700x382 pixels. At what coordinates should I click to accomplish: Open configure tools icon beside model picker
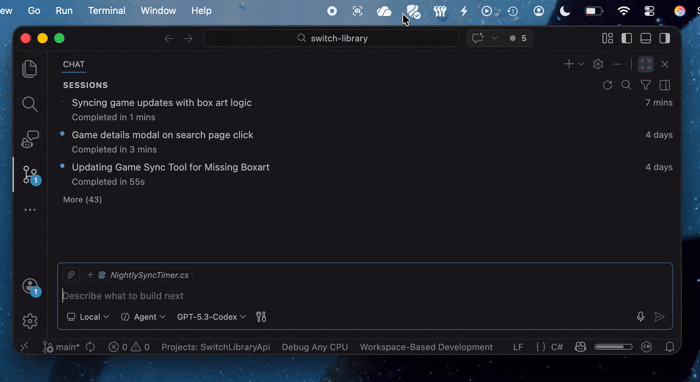pyautogui.click(x=261, y=317)
